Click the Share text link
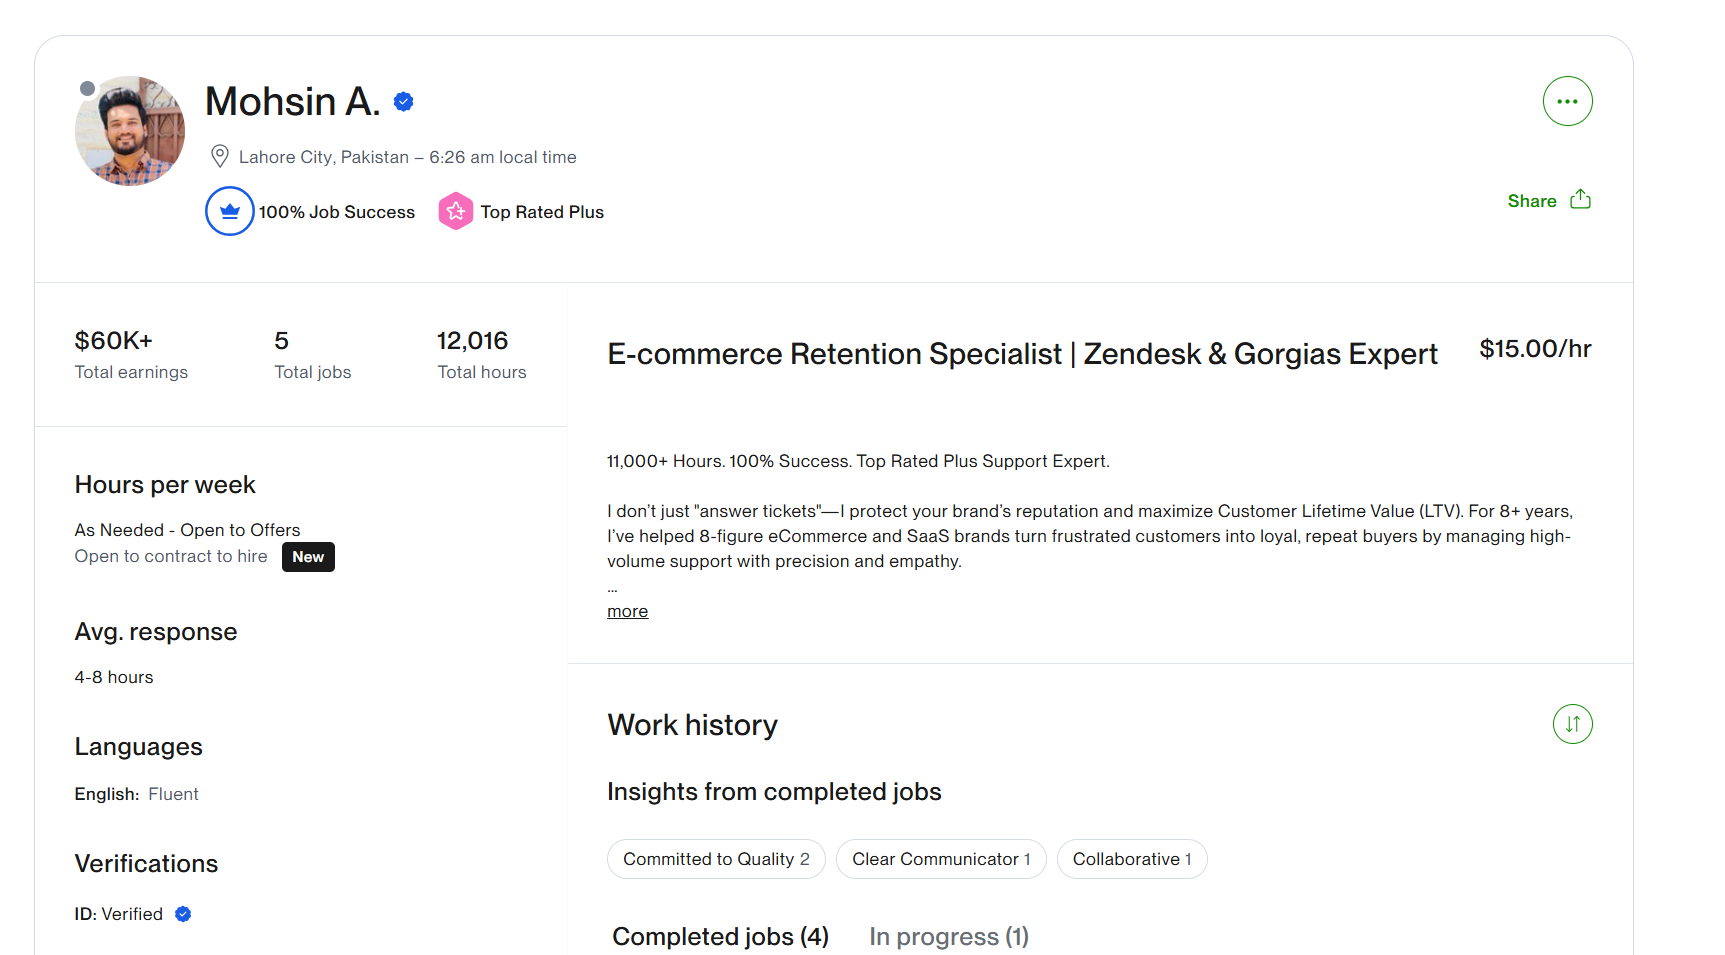This screenshot has width=1725, height=955. pos(1532,201)
